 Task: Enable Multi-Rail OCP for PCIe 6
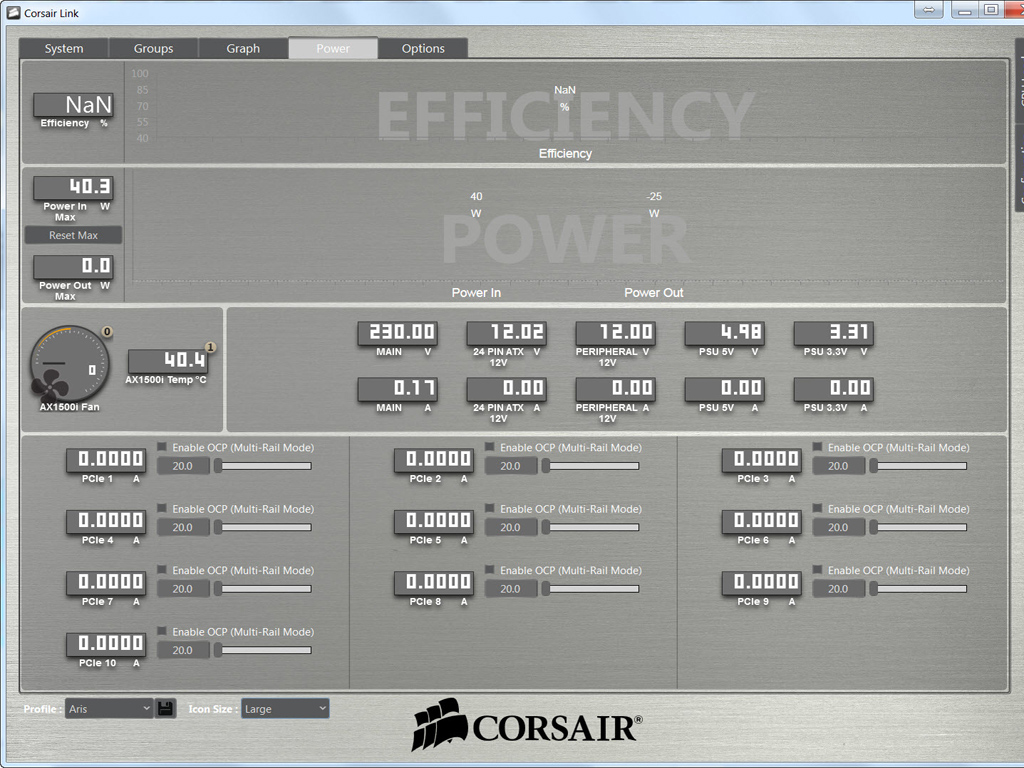click(x=818, y=508)
